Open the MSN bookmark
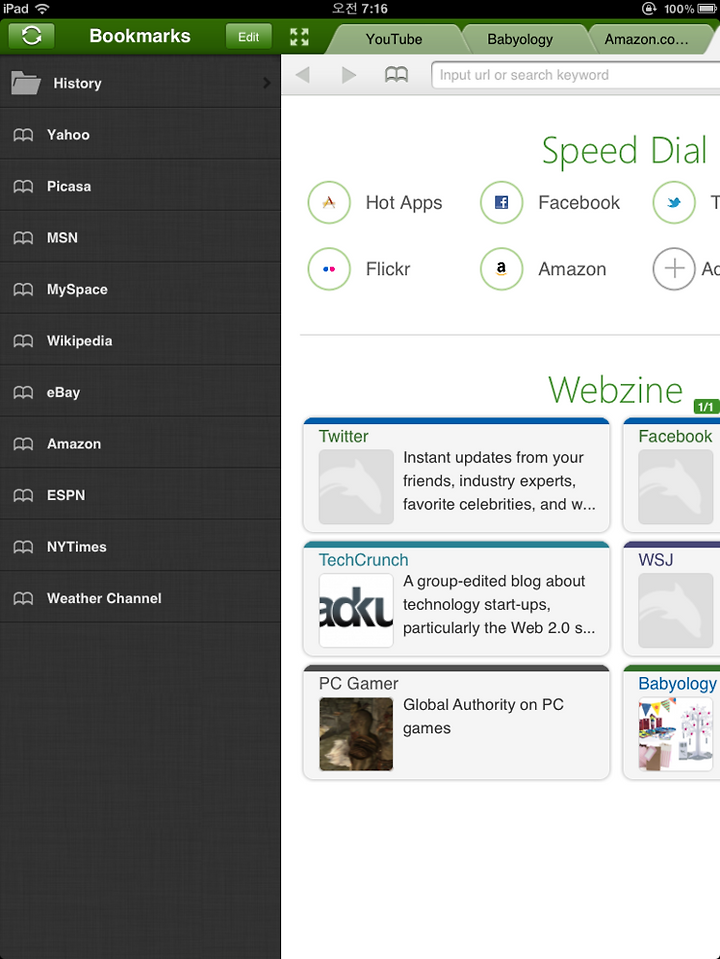 140,237
